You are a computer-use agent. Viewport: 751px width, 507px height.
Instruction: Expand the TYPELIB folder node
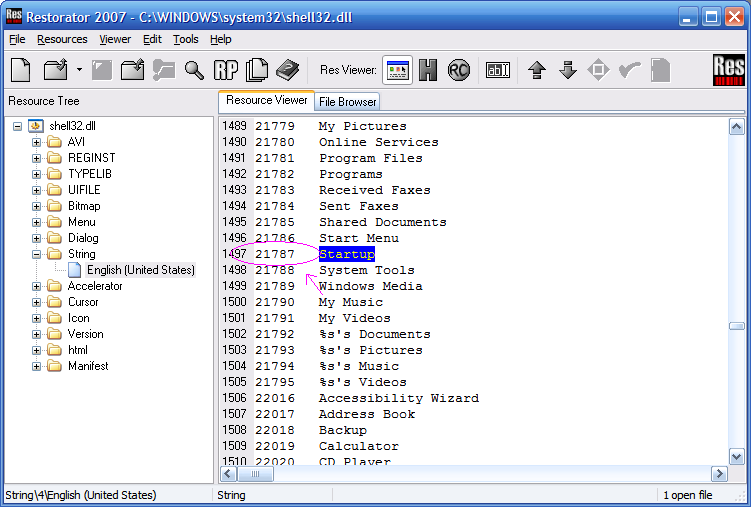point(36,174)
